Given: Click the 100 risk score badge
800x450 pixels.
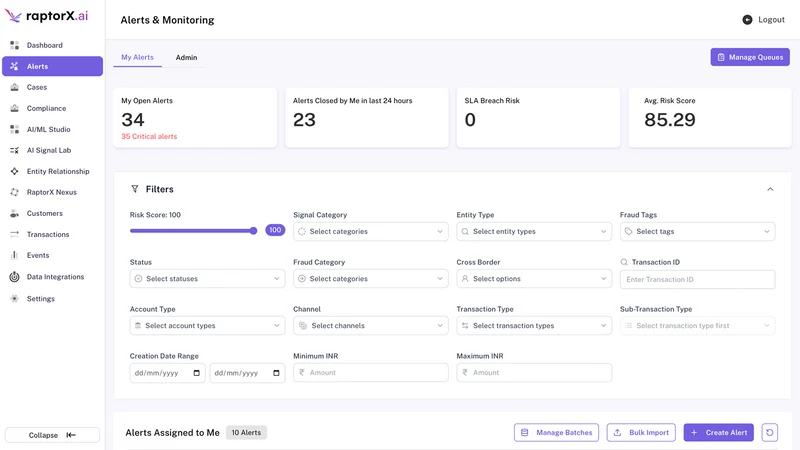Looking at the screenshot, I should (x=275, y=230).
